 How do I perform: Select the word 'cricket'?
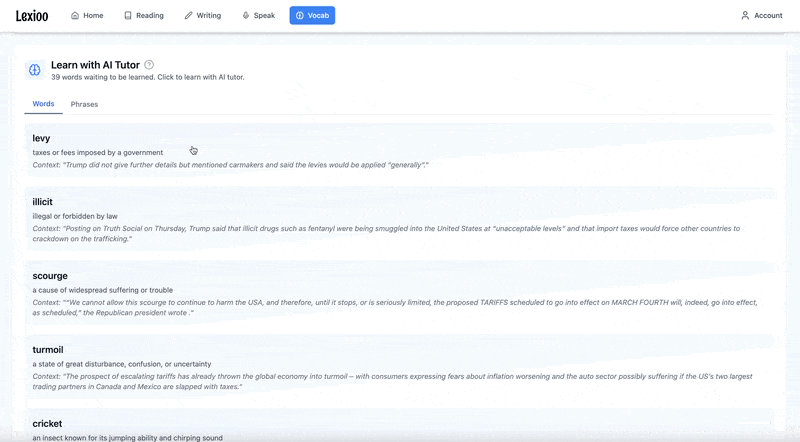click(x=47, y=424)
